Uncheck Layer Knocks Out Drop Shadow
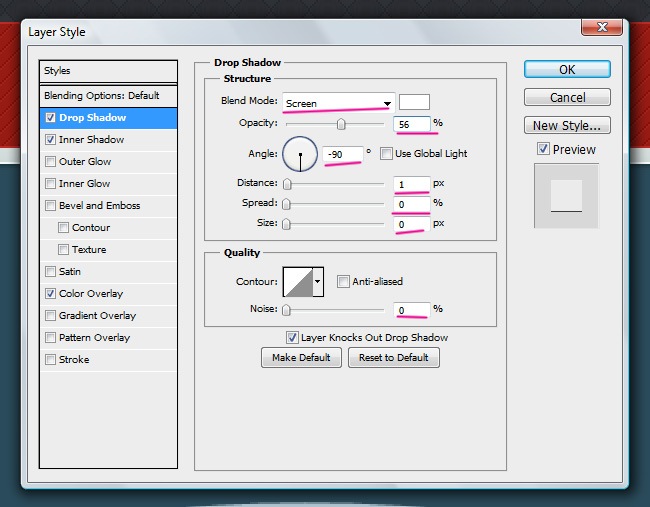 (292, 338)
